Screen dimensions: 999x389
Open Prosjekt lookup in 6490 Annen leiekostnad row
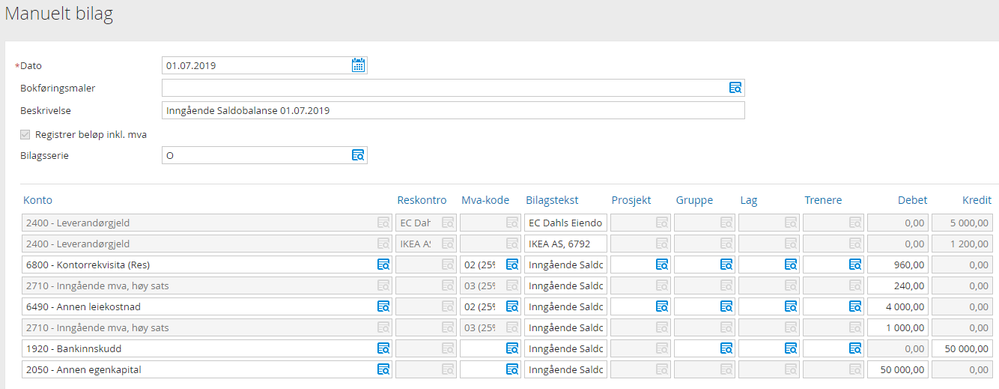click(x=661, y=306)
